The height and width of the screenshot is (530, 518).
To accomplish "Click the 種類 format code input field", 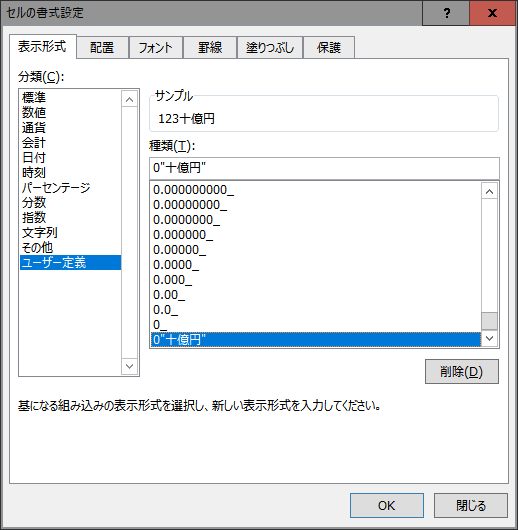I will pos(324,168).
